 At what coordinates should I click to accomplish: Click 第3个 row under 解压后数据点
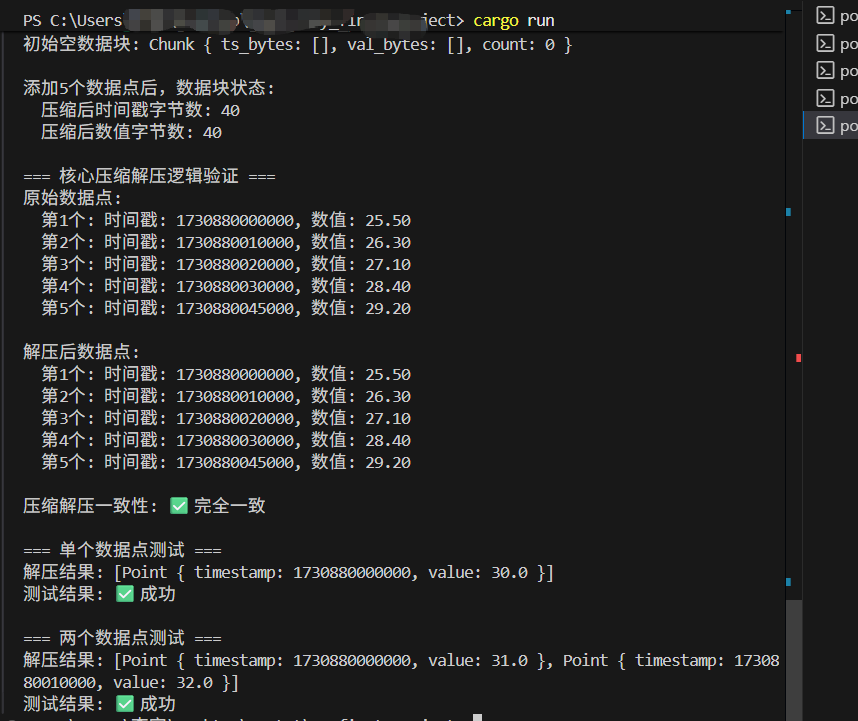click(226, 418)
